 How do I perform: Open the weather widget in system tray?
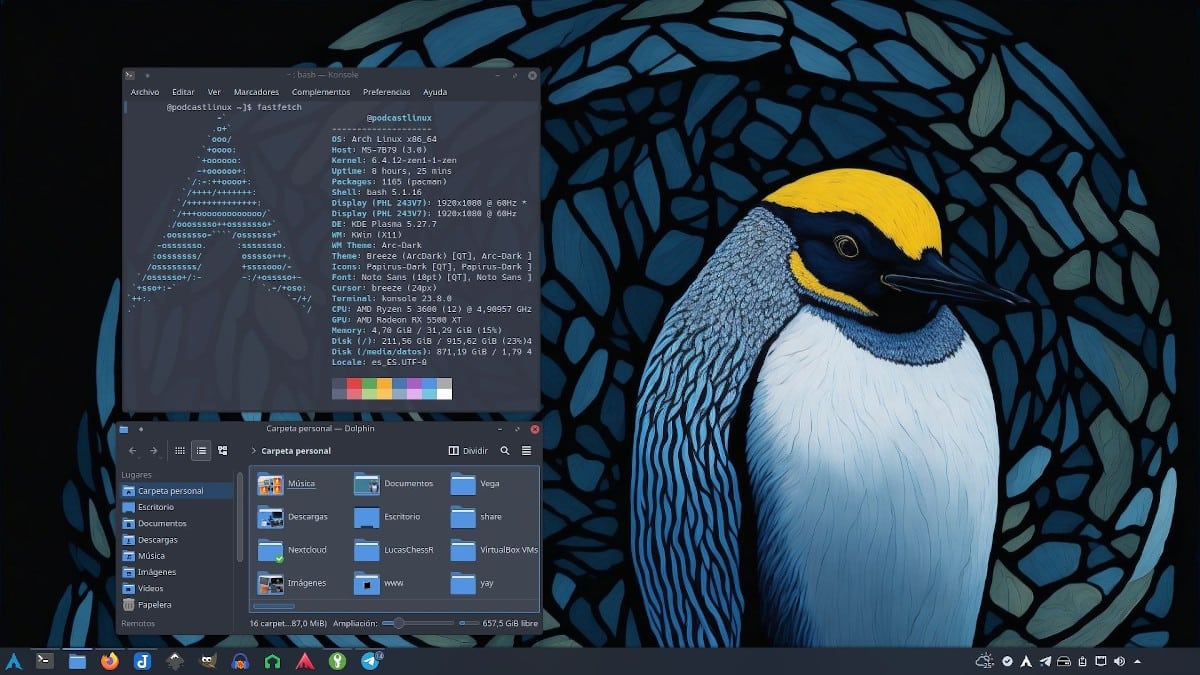985,661
